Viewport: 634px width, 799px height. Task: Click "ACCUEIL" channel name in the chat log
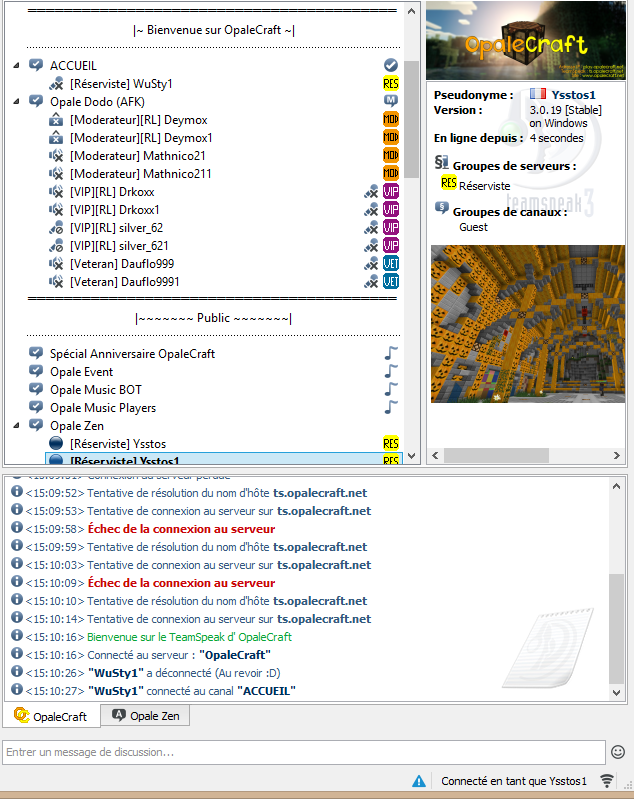(266, 691)
